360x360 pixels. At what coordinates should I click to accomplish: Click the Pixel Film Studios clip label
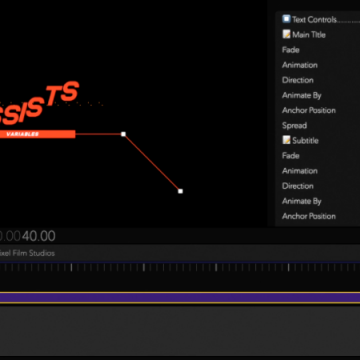27,253
